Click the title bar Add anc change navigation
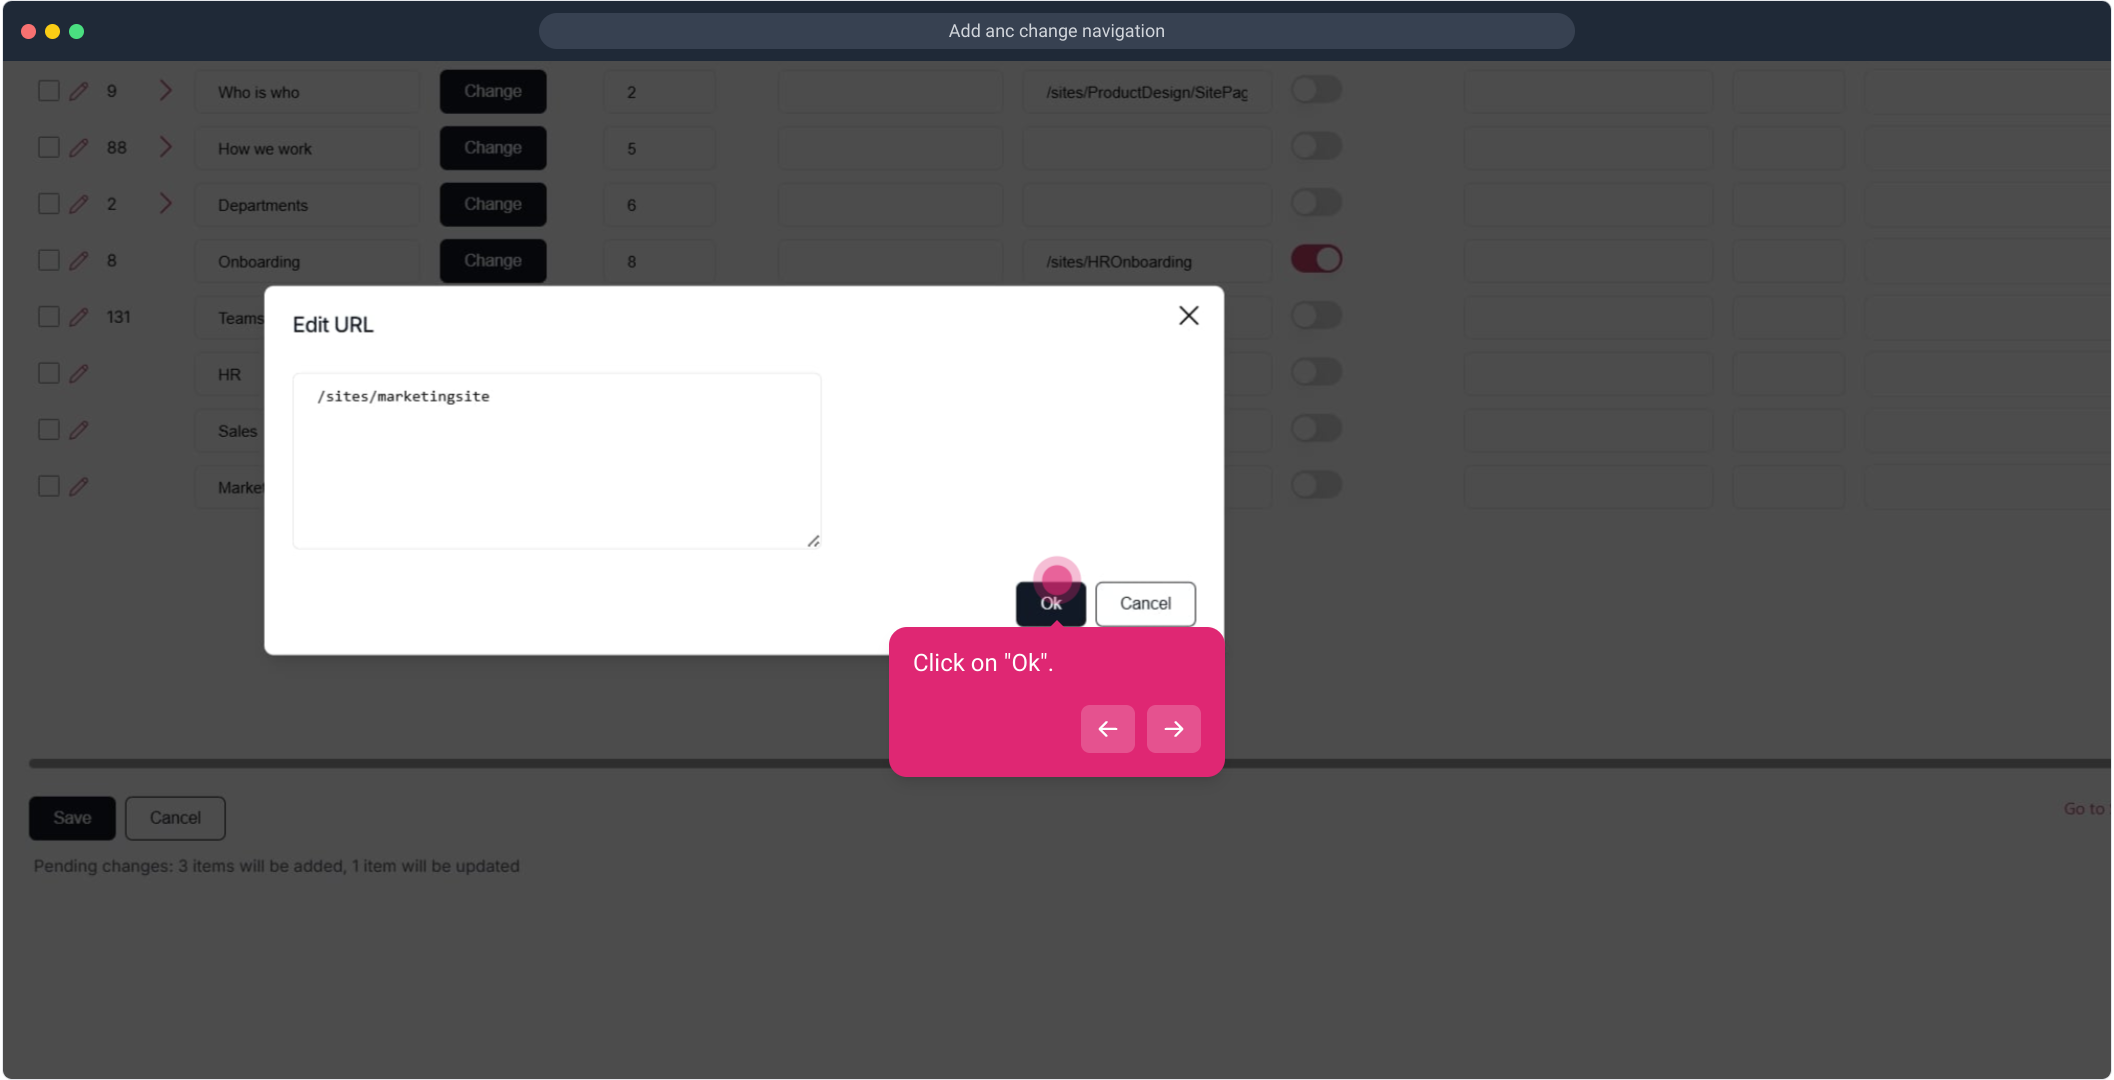The width and height of the screenshot is (2114, 1080). point(1056,31)
